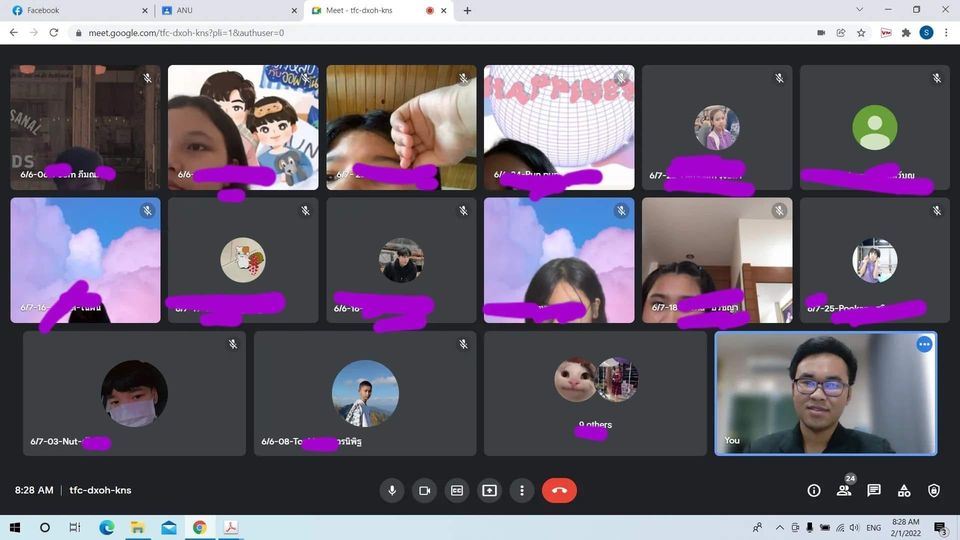960x540 pixels.
Task: Close the Facebook tab
Action: (x=144, y=10)
